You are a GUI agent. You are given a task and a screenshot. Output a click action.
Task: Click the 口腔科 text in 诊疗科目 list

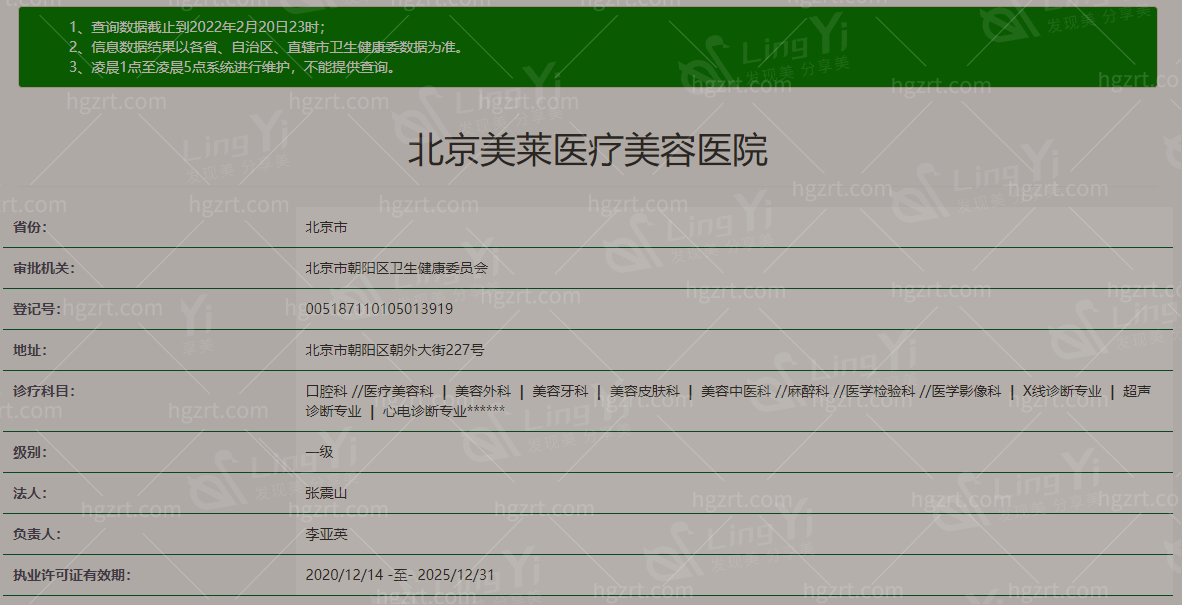tap(326, 391)
